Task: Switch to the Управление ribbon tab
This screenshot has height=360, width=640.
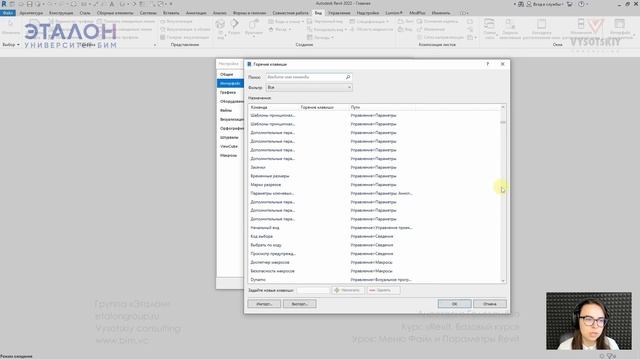Action: tap(339, 13)
